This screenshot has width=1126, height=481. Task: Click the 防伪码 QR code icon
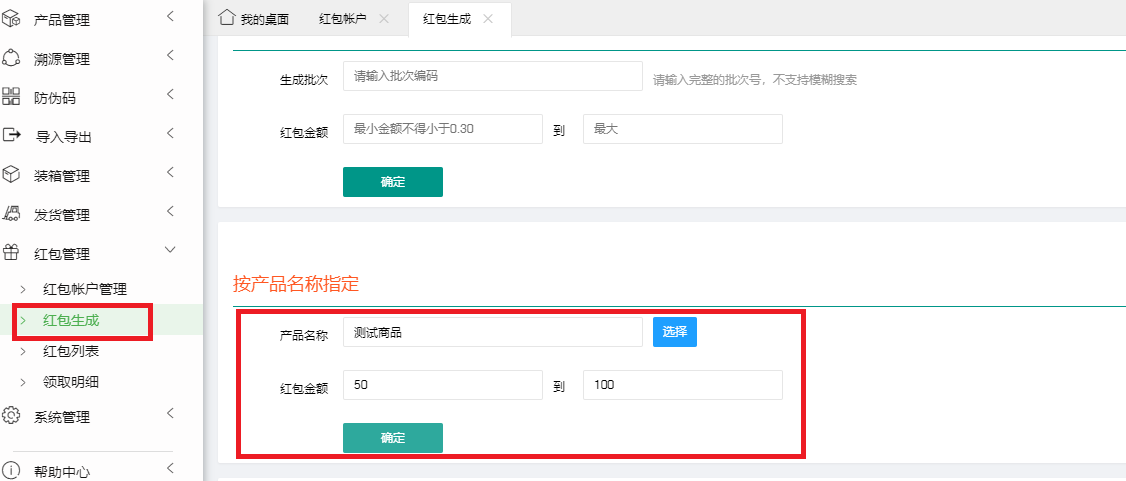[x=12, y=97]
